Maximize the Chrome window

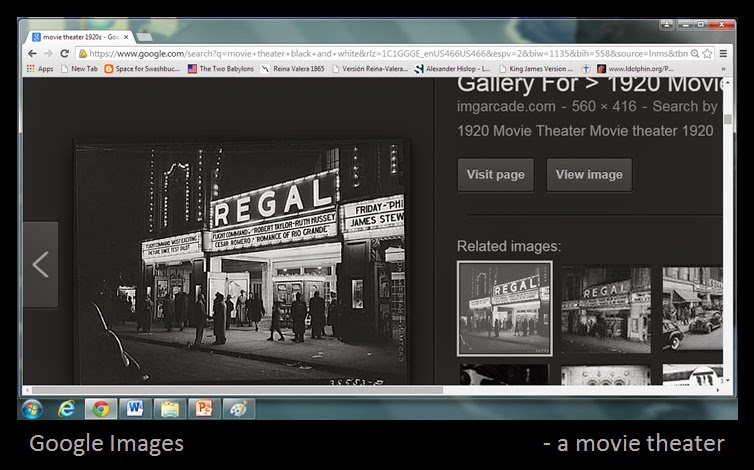point(701,25)
